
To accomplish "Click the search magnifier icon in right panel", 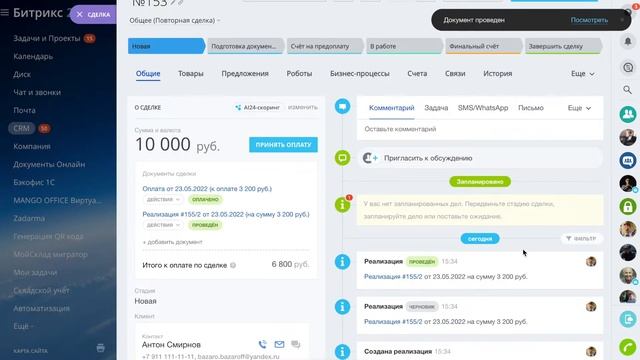I will coord(627,89).
